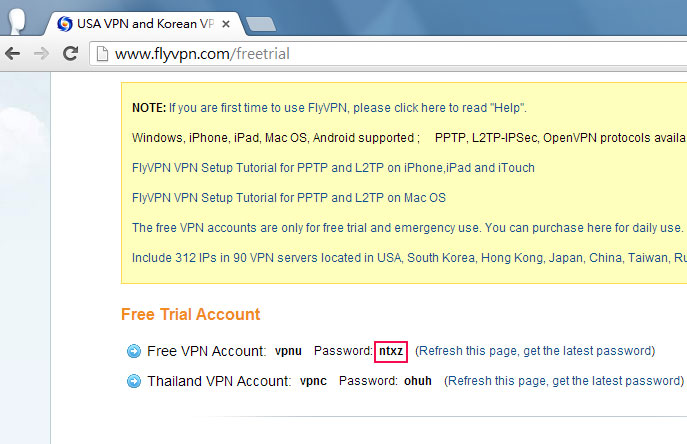
Task: Open the Mac OS PPTP and L2TP tutorial
Action: (x=289, y=198)
